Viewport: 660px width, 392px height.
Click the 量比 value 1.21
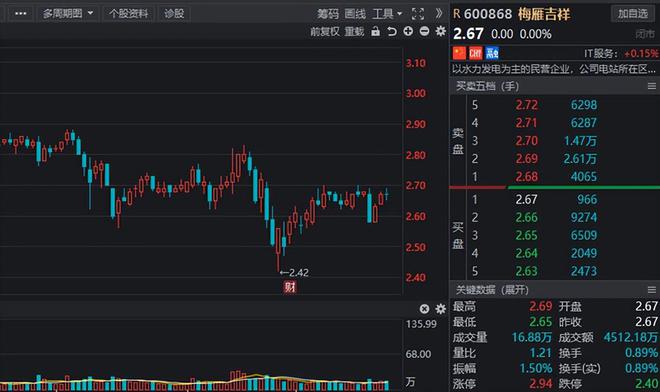click(x=541, y=353)
